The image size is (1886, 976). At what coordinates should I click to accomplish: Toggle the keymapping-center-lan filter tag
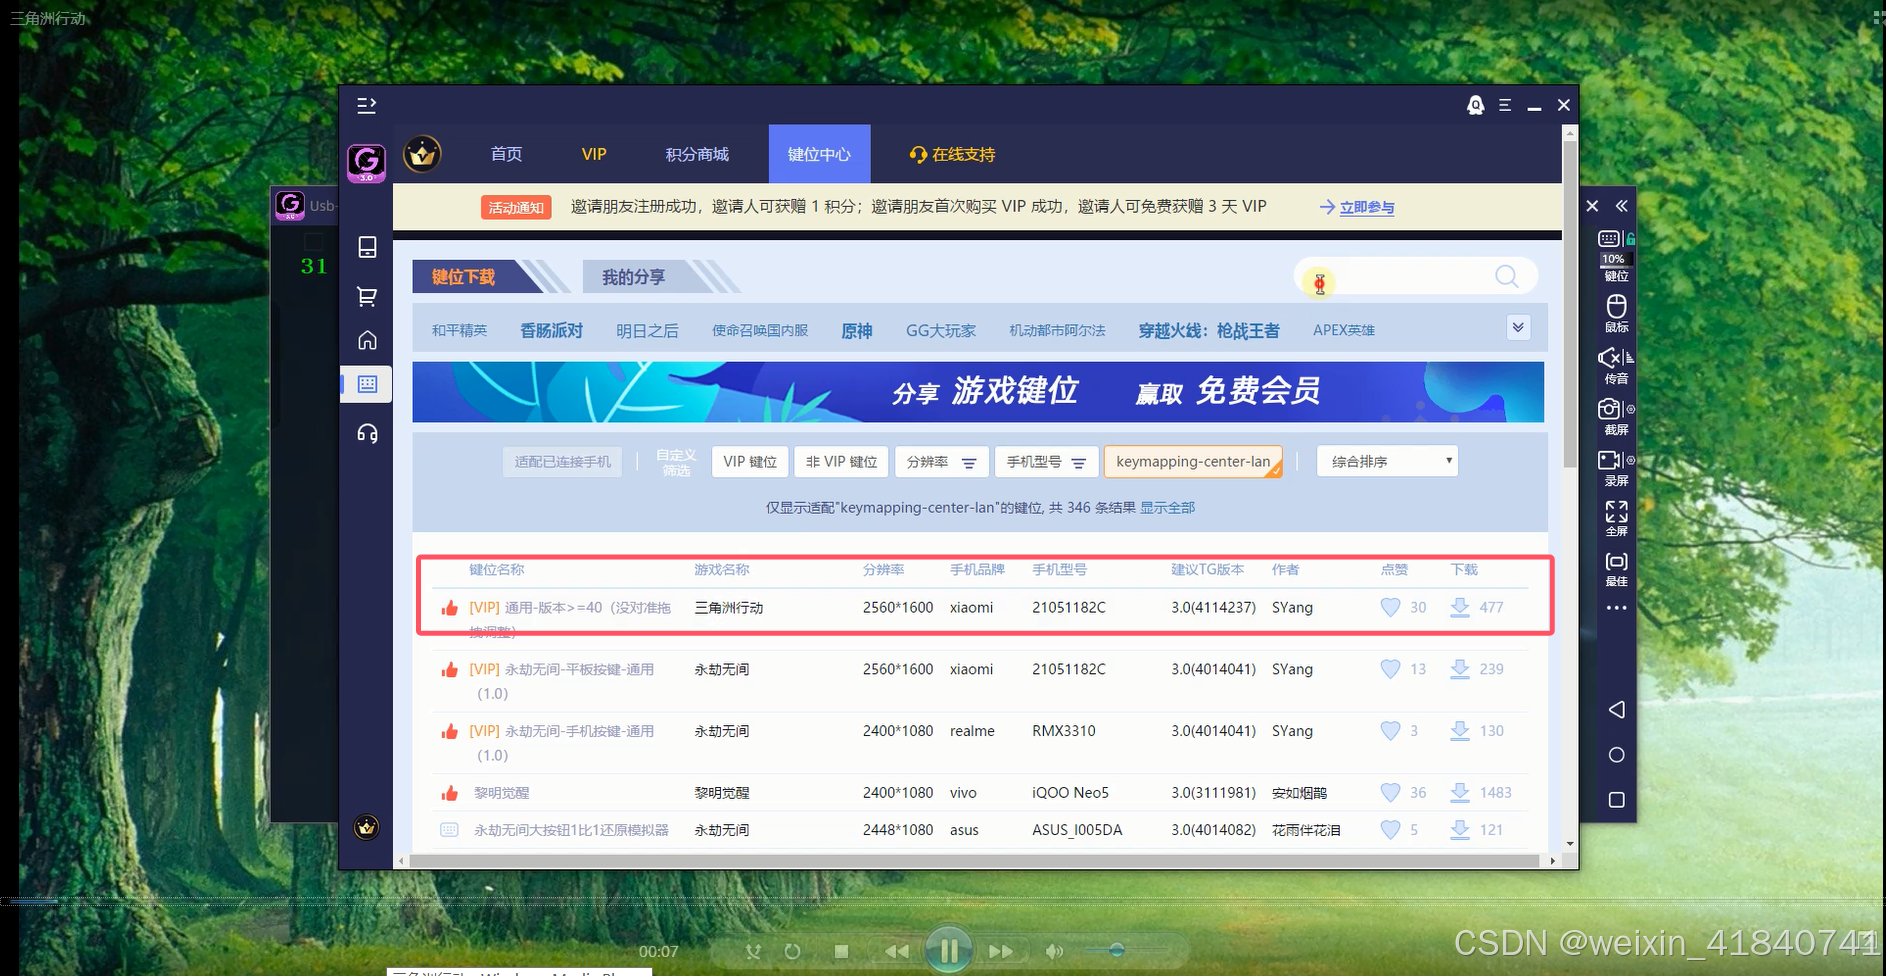point(1193,461)
